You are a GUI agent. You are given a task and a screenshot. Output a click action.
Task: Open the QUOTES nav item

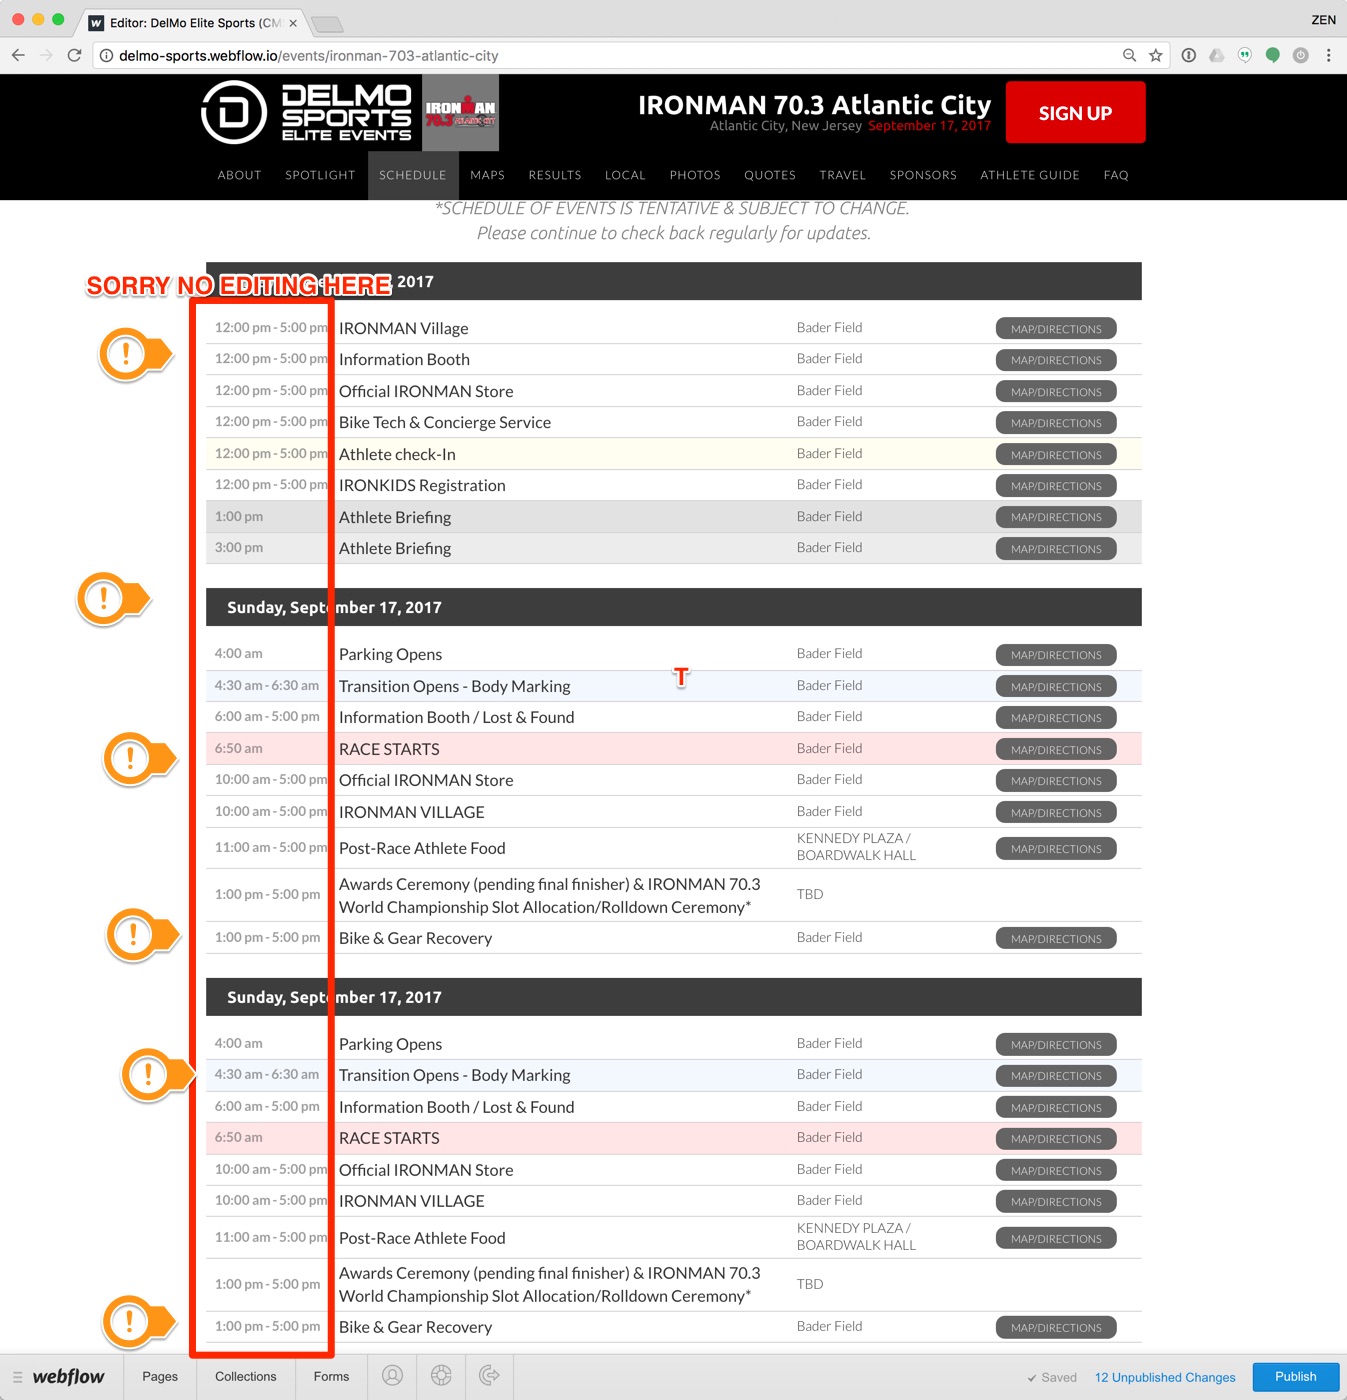[770, 175]
